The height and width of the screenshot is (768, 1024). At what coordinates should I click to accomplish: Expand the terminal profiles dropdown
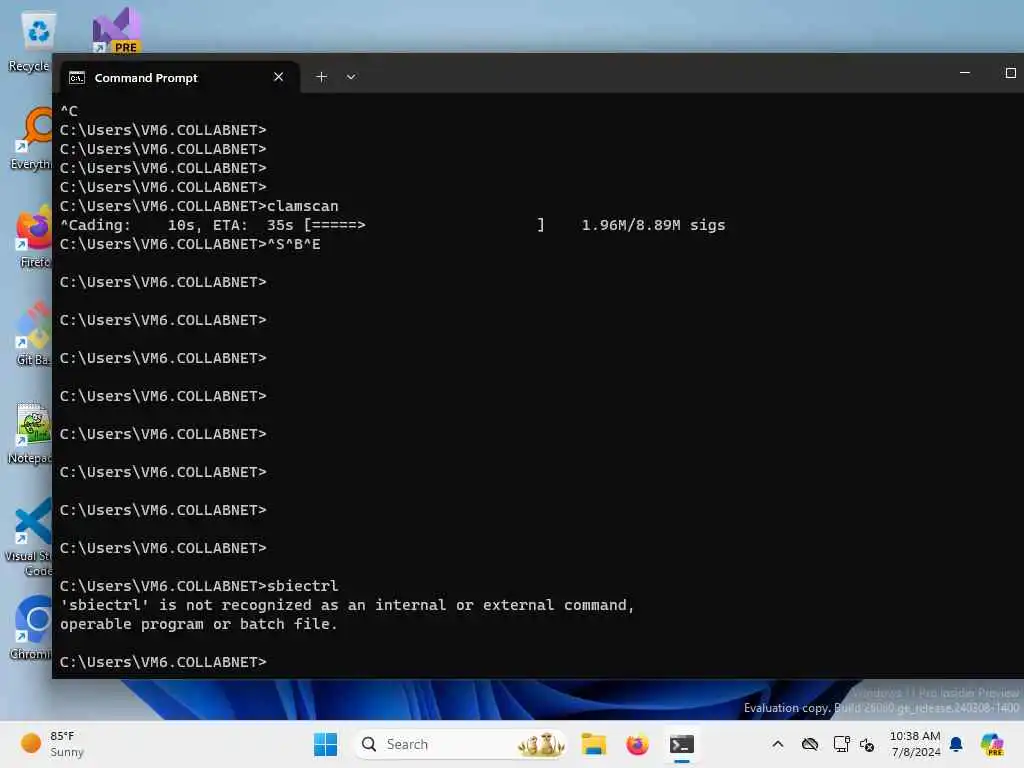pyautogui.click(x=351, y=77)
